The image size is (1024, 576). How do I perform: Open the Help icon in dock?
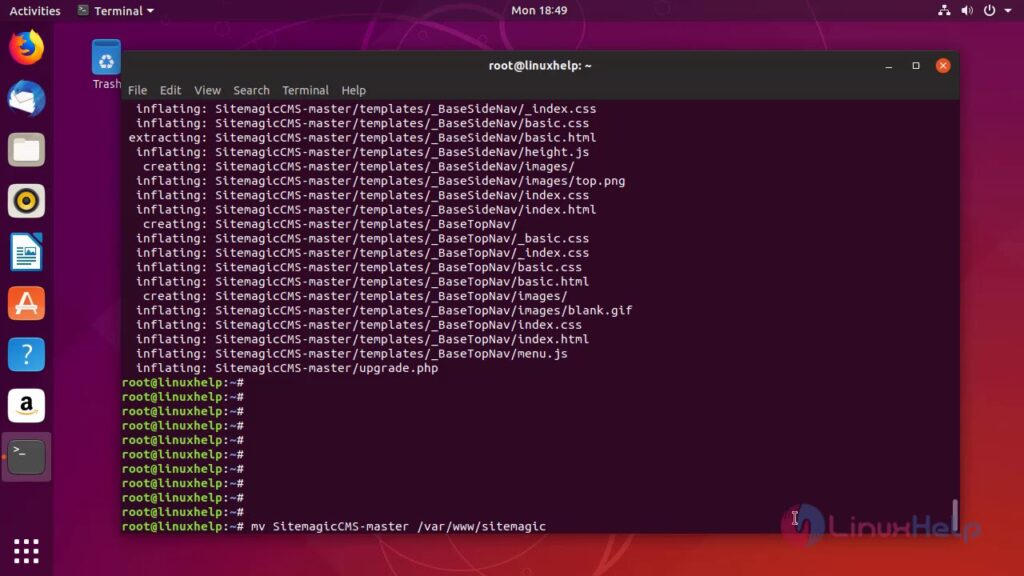(26, 354)
